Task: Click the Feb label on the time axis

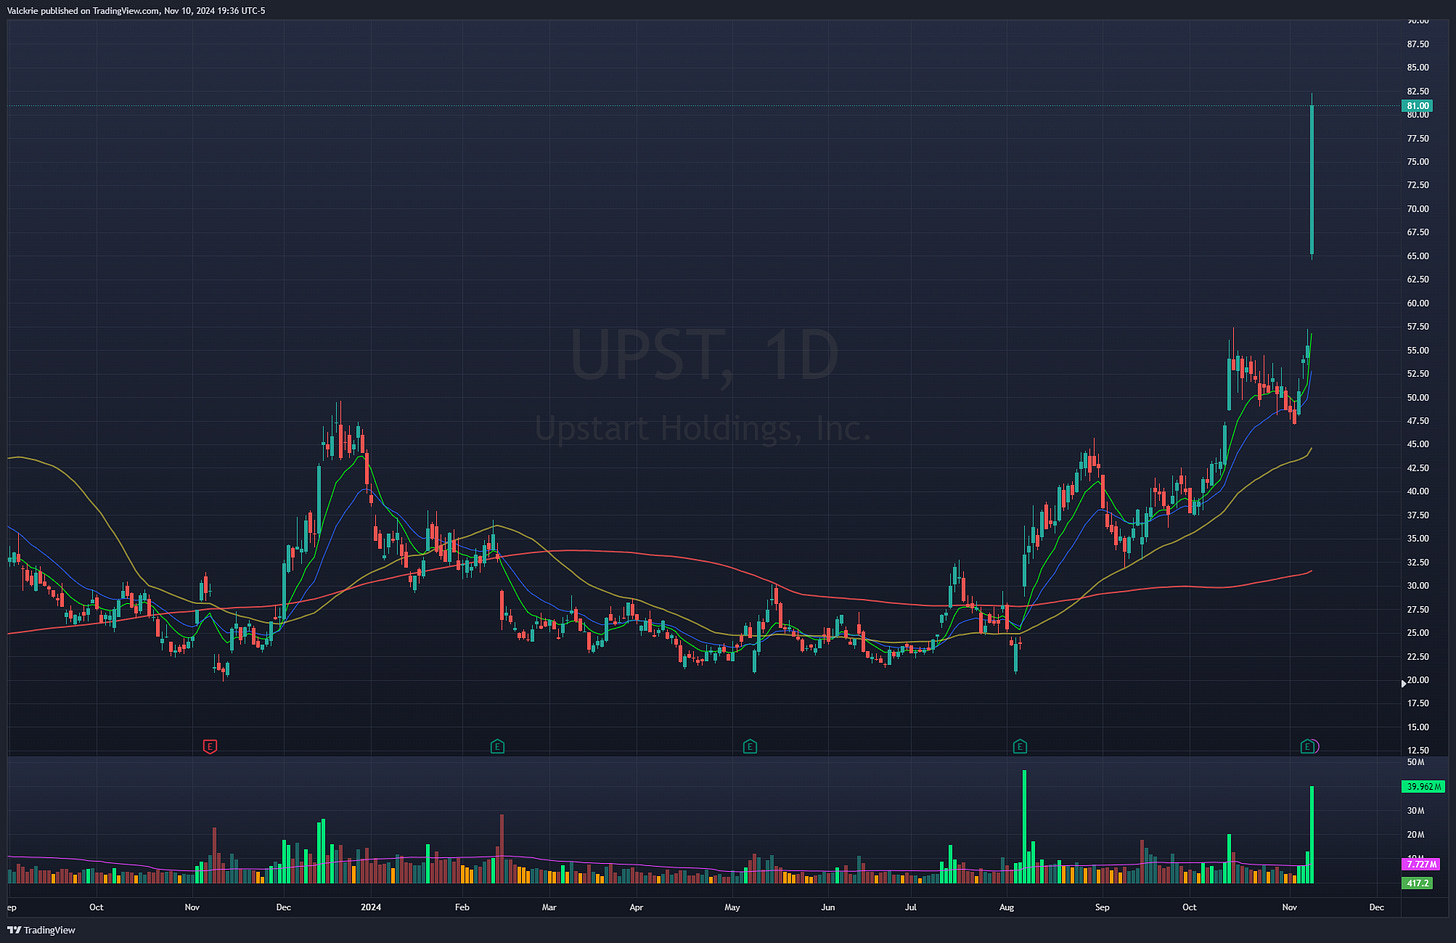Action: 462,908
